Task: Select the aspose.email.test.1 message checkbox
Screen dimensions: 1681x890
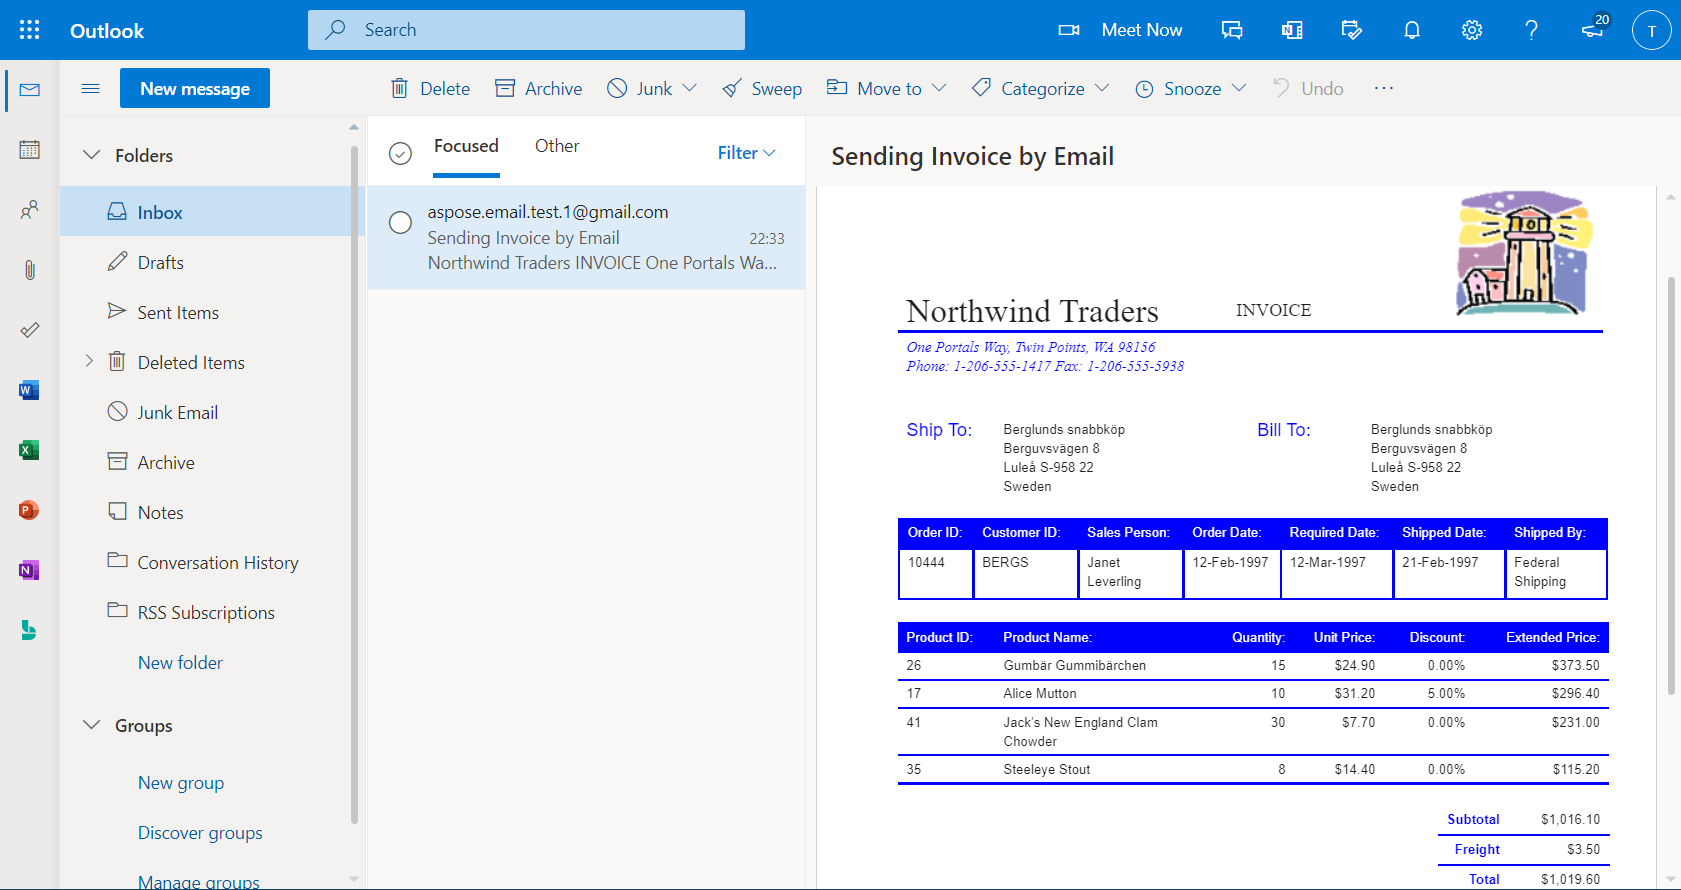Action: pos(400,222)
